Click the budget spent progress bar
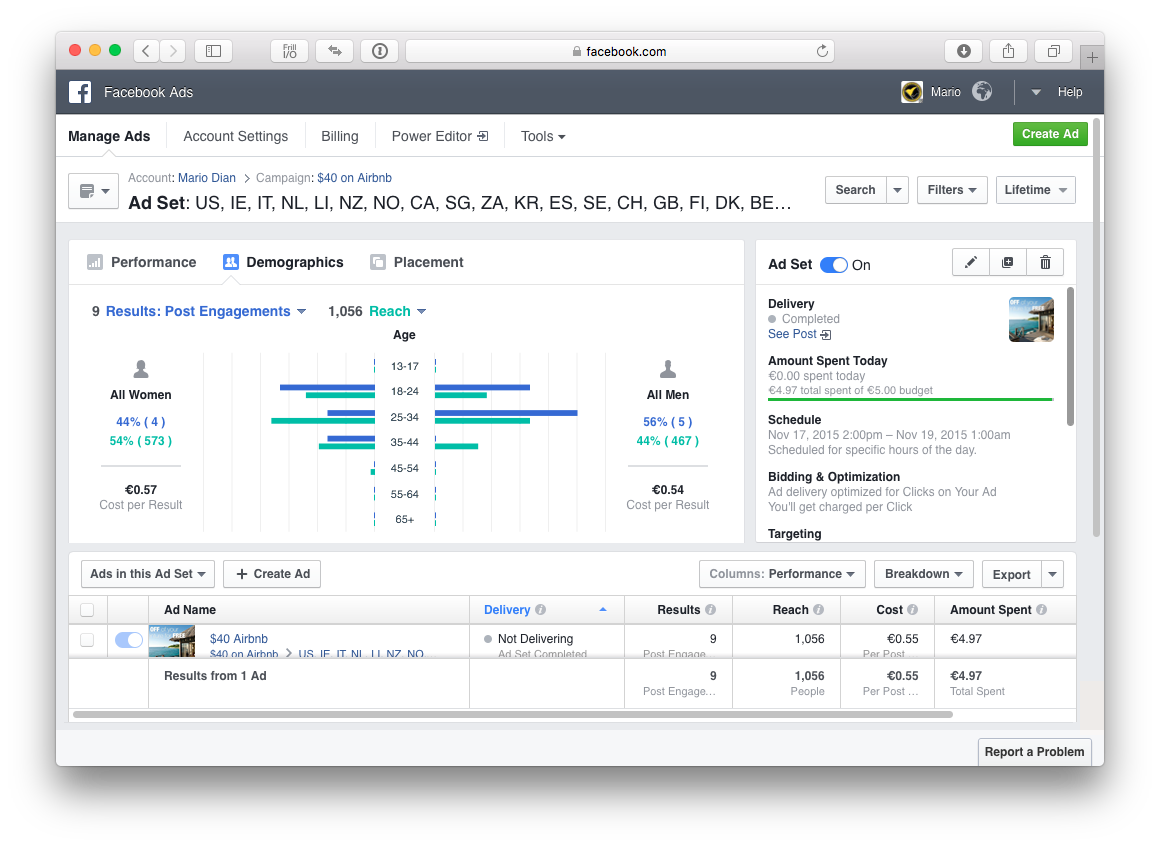Viewport: 1160px width, 846px height. tap(910, 399)
